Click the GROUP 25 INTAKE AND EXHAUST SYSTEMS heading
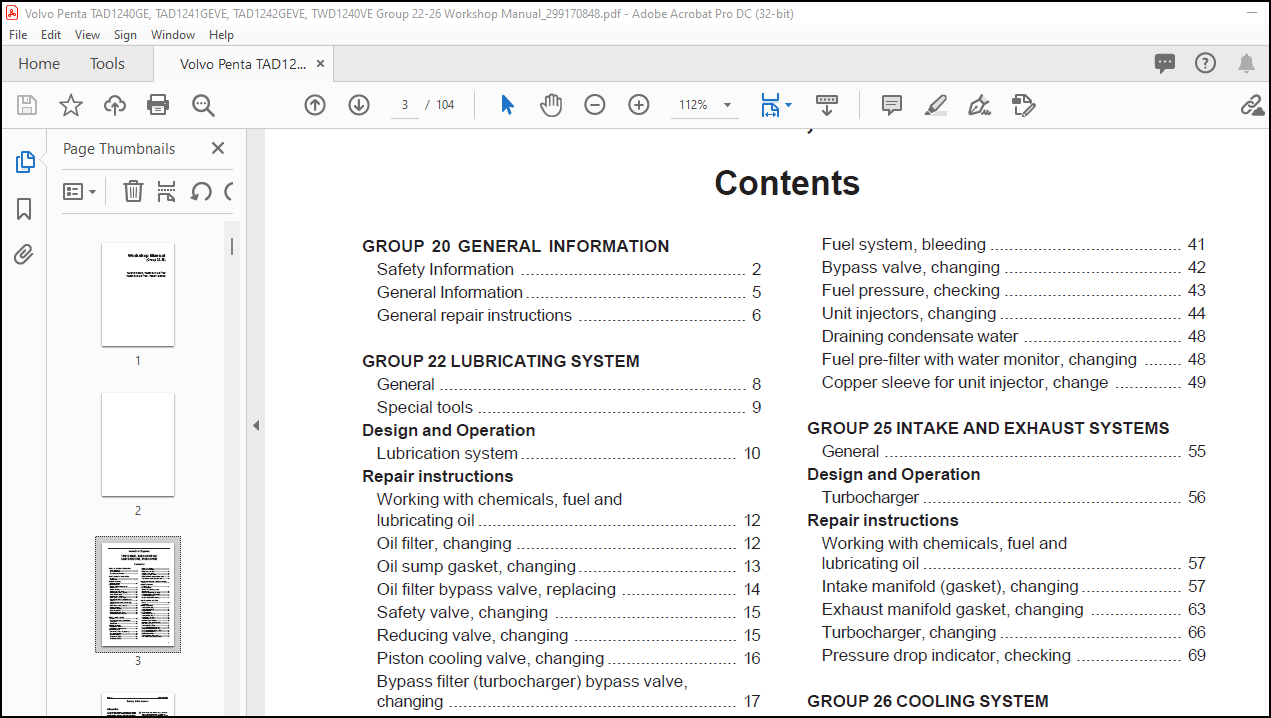 point(988,428)
